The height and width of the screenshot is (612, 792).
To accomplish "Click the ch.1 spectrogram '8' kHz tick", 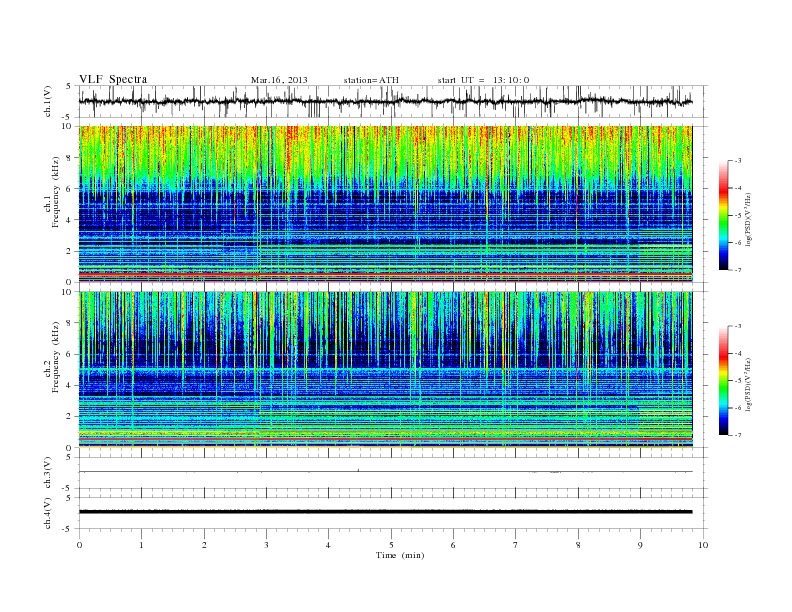I will [x=69, y=158].
